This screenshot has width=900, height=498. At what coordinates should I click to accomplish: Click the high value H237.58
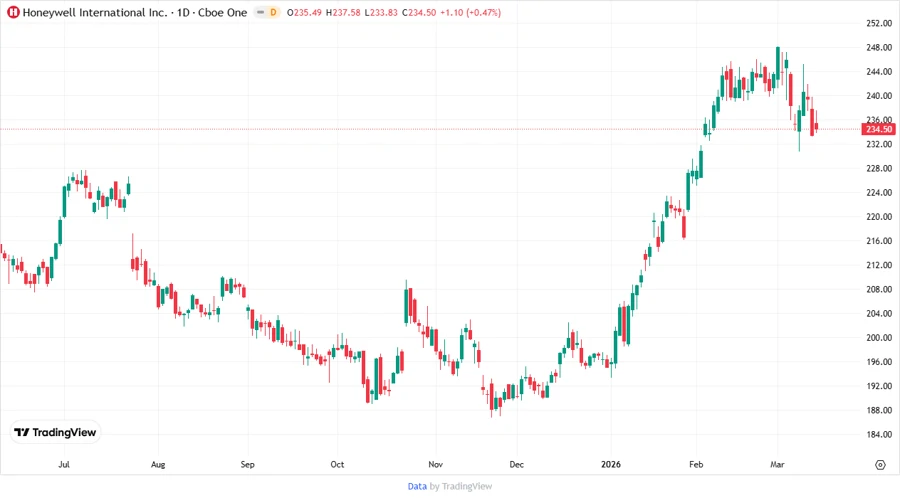point(343,12)
